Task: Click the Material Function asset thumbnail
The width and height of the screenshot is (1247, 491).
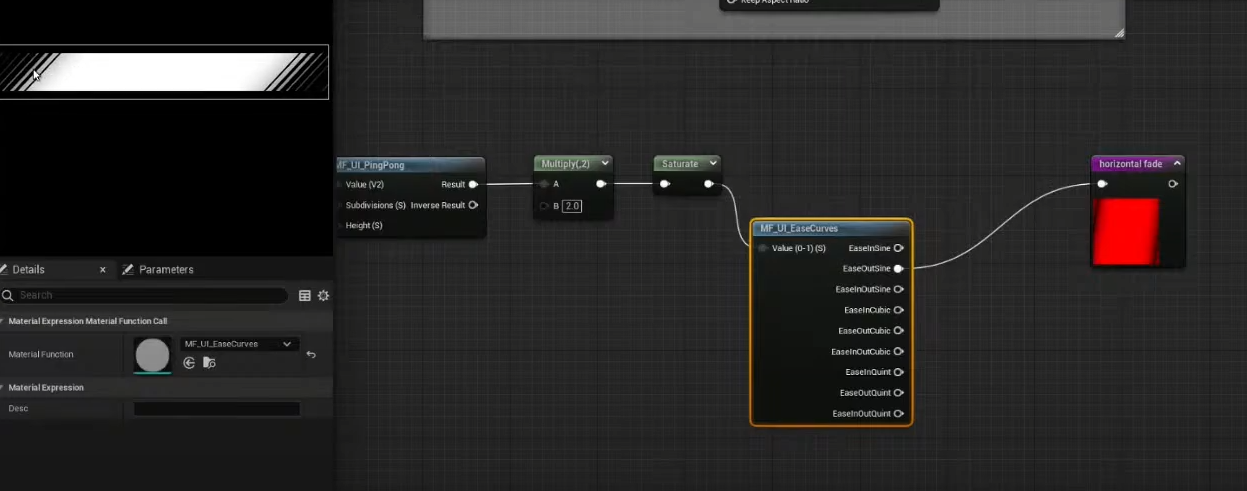Action: [x=153, y=355]
